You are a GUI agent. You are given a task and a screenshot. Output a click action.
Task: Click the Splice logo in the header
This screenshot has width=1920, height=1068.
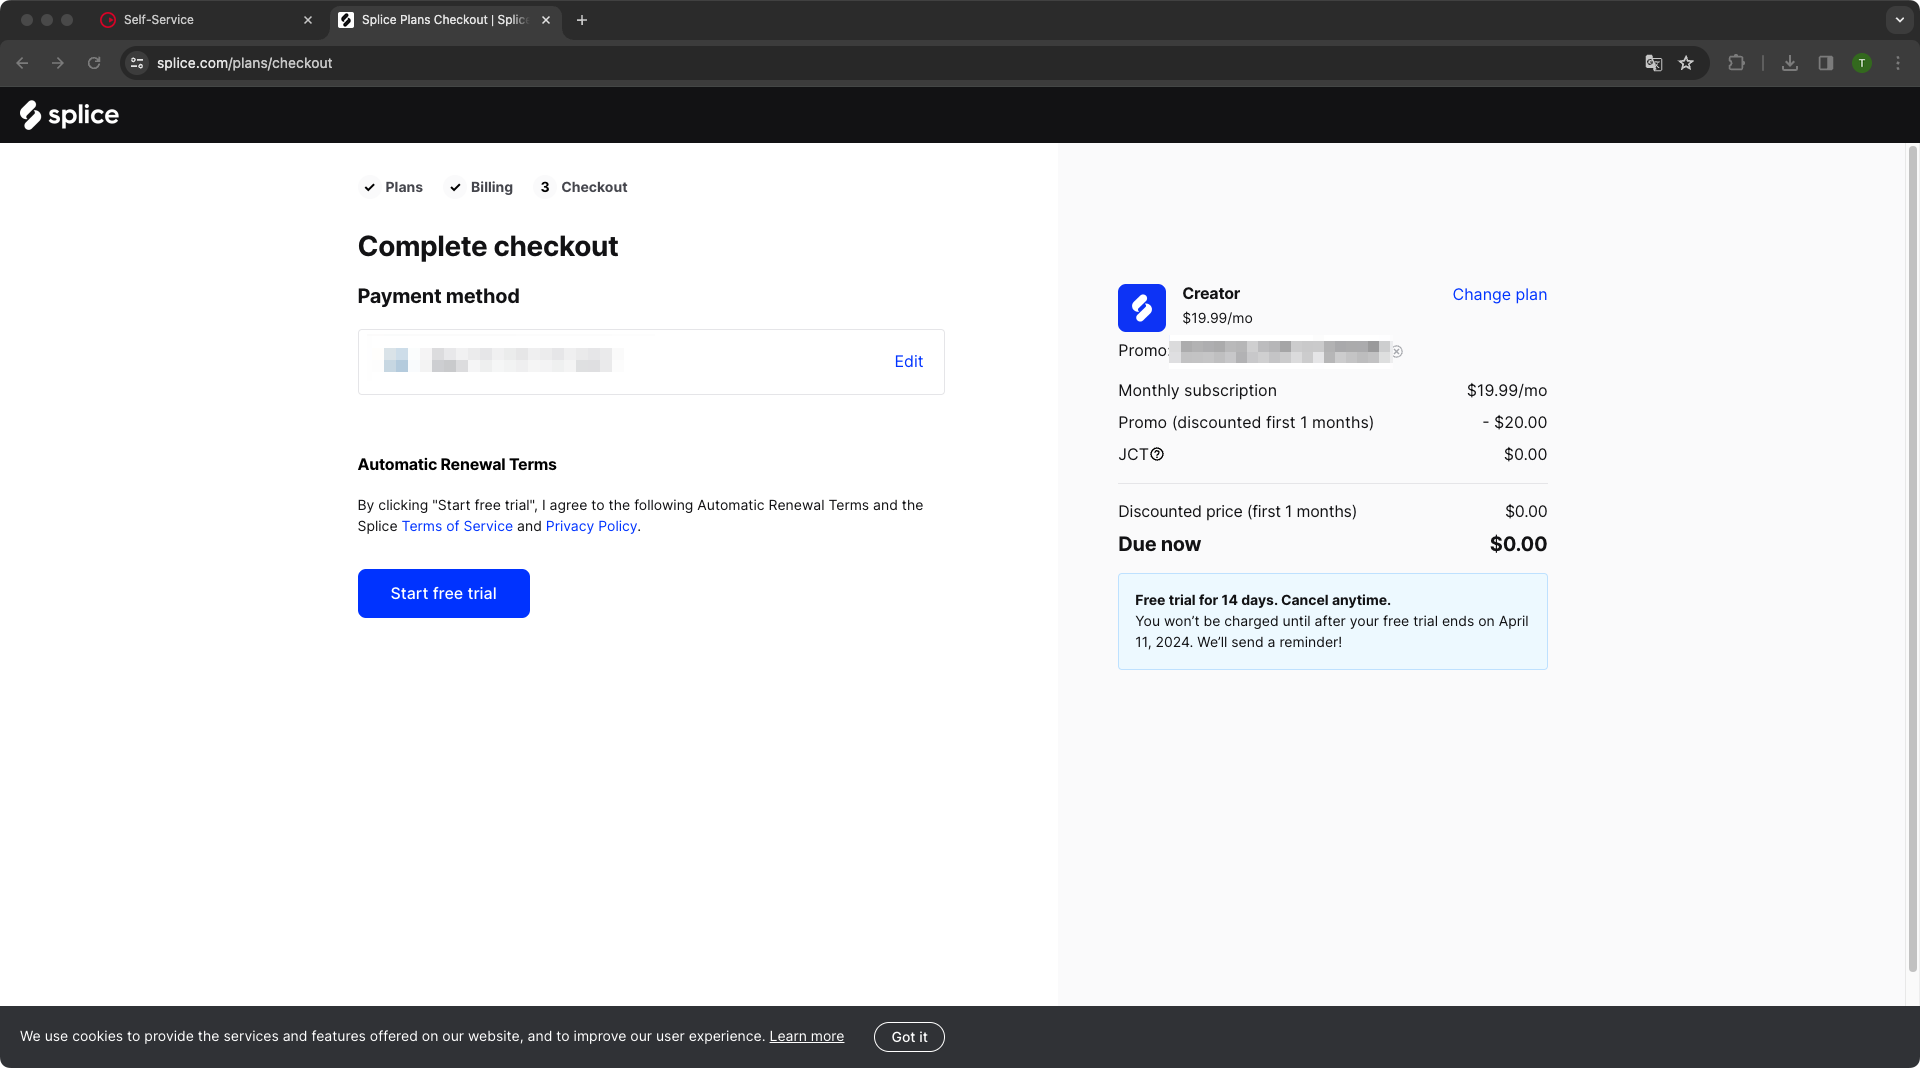click(69, 115)
